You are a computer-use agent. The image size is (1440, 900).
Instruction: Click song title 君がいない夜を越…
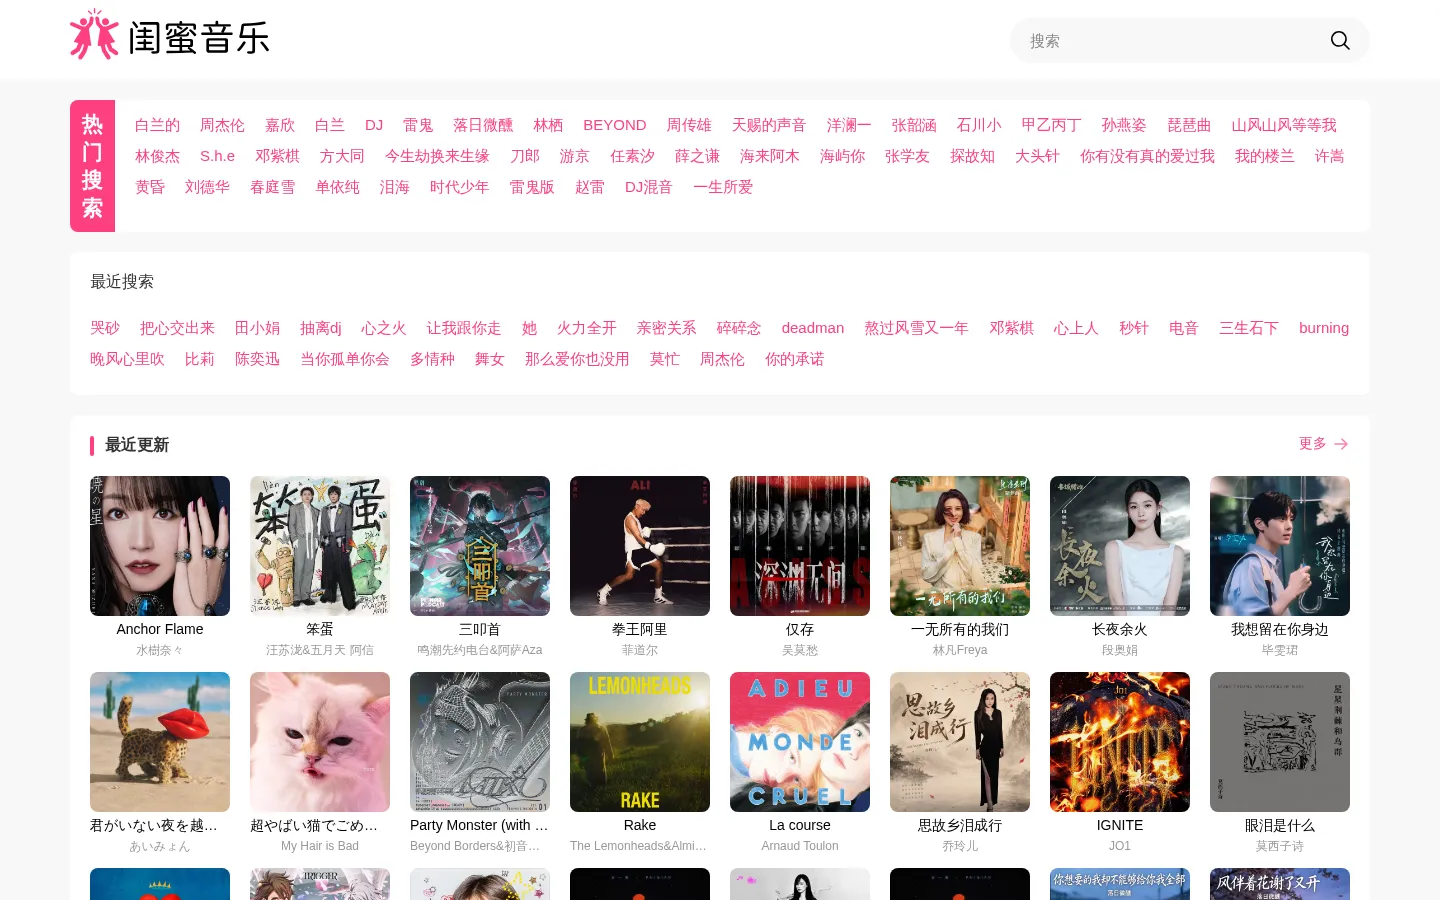(154, 825)
